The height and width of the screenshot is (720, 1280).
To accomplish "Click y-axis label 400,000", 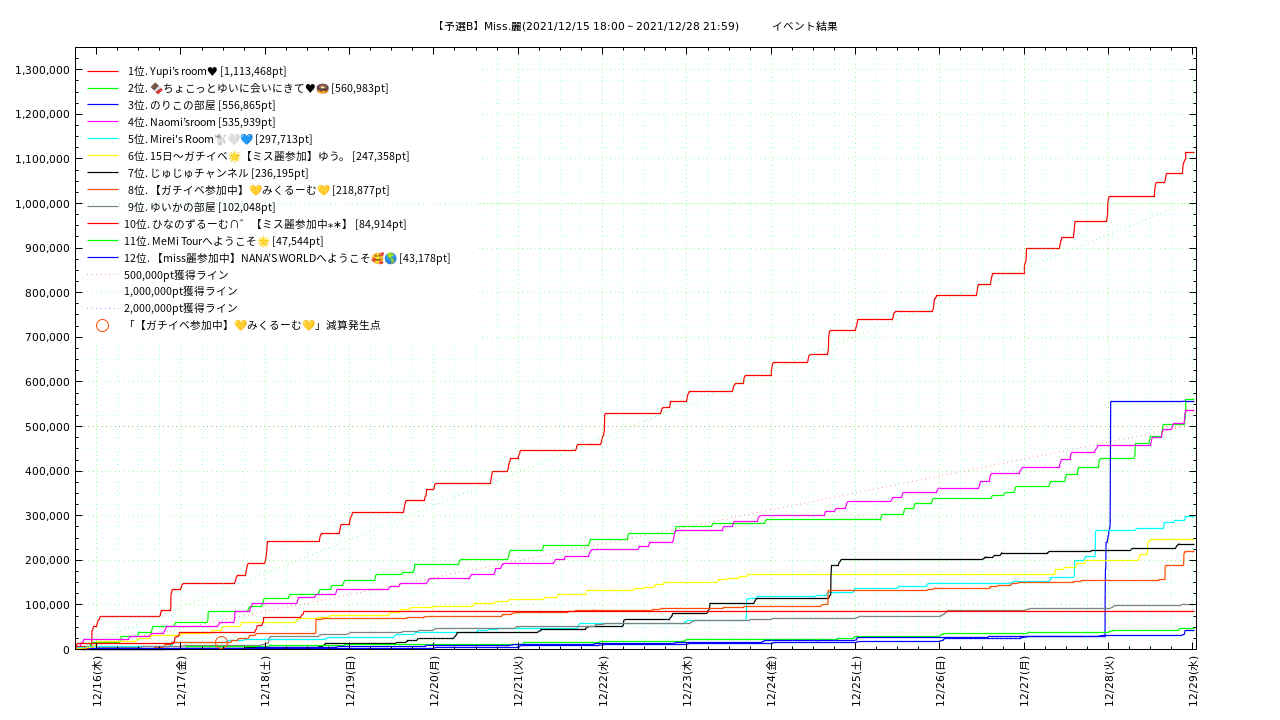I will point(48,471).
